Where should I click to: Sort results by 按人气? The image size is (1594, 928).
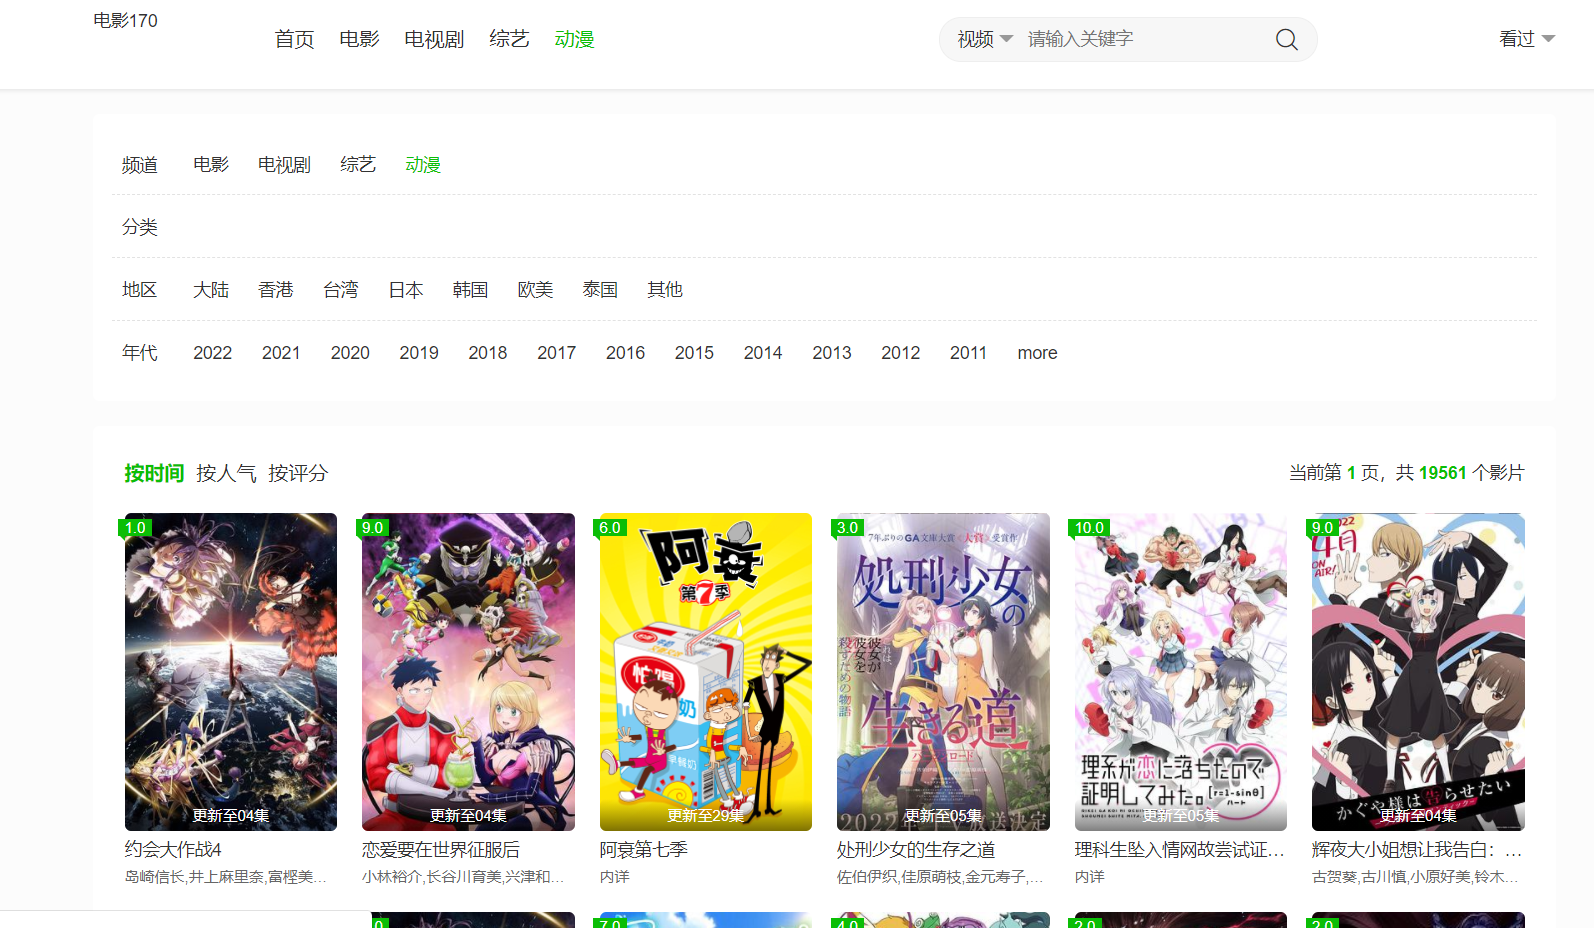pyautogui.click(x=226, y=473)
